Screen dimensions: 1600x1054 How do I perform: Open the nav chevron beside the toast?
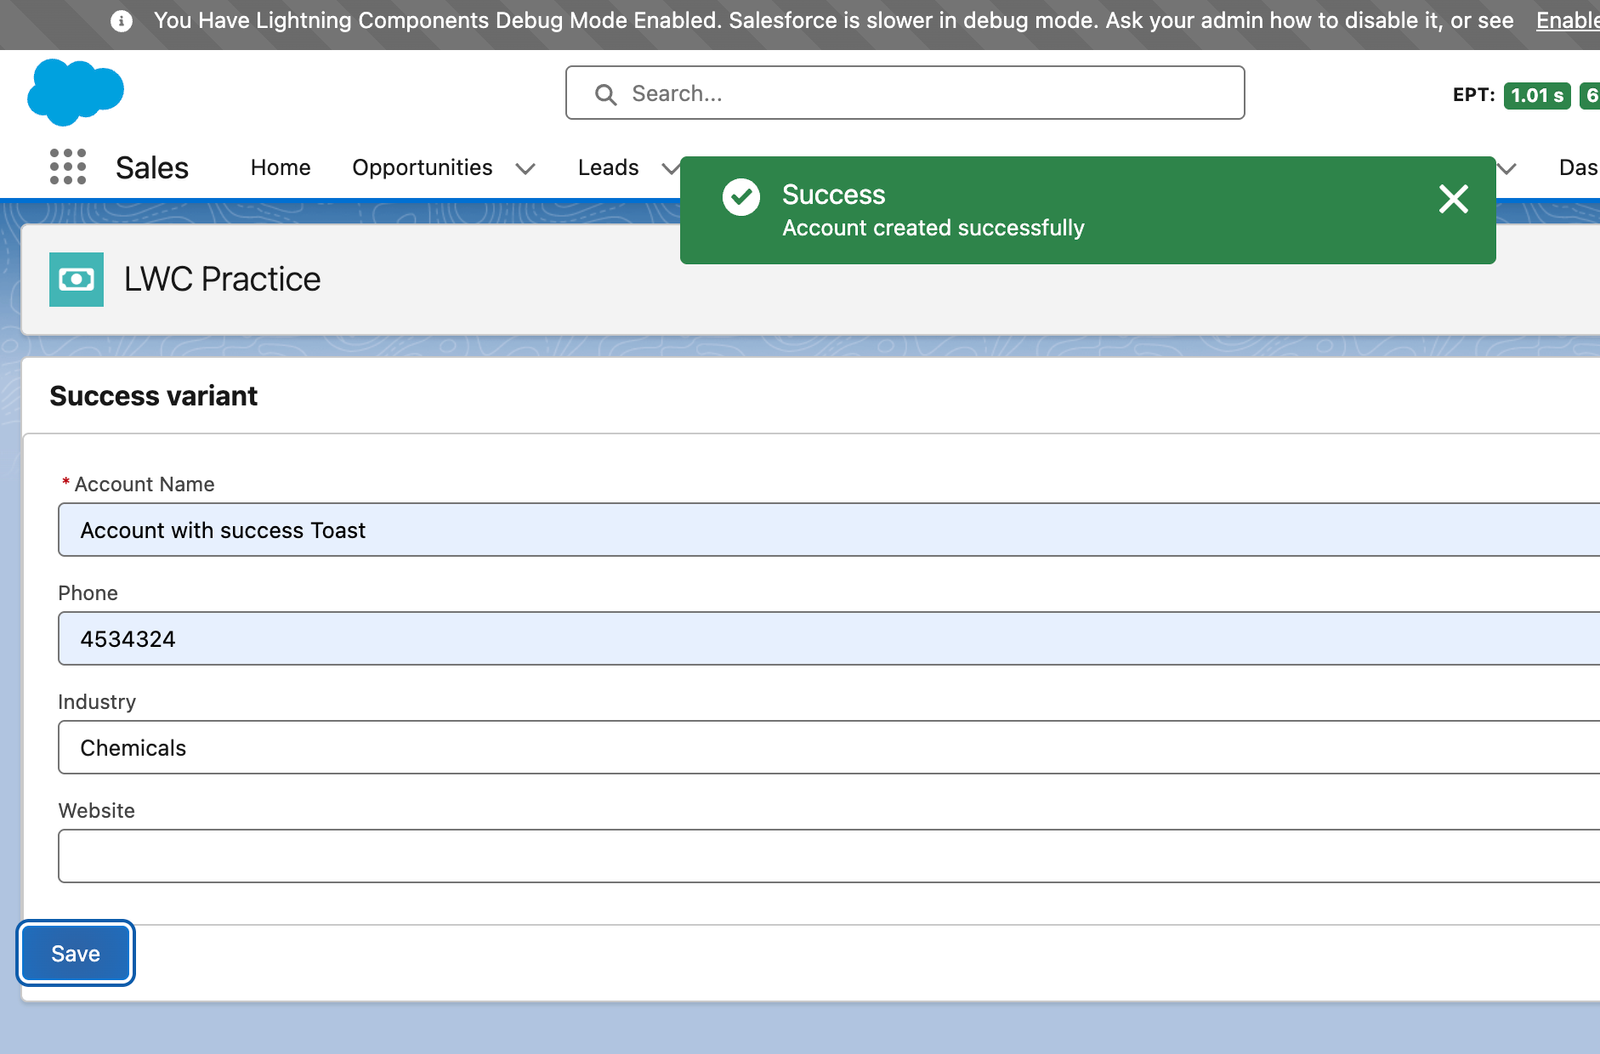click(x=1507, y=169)
